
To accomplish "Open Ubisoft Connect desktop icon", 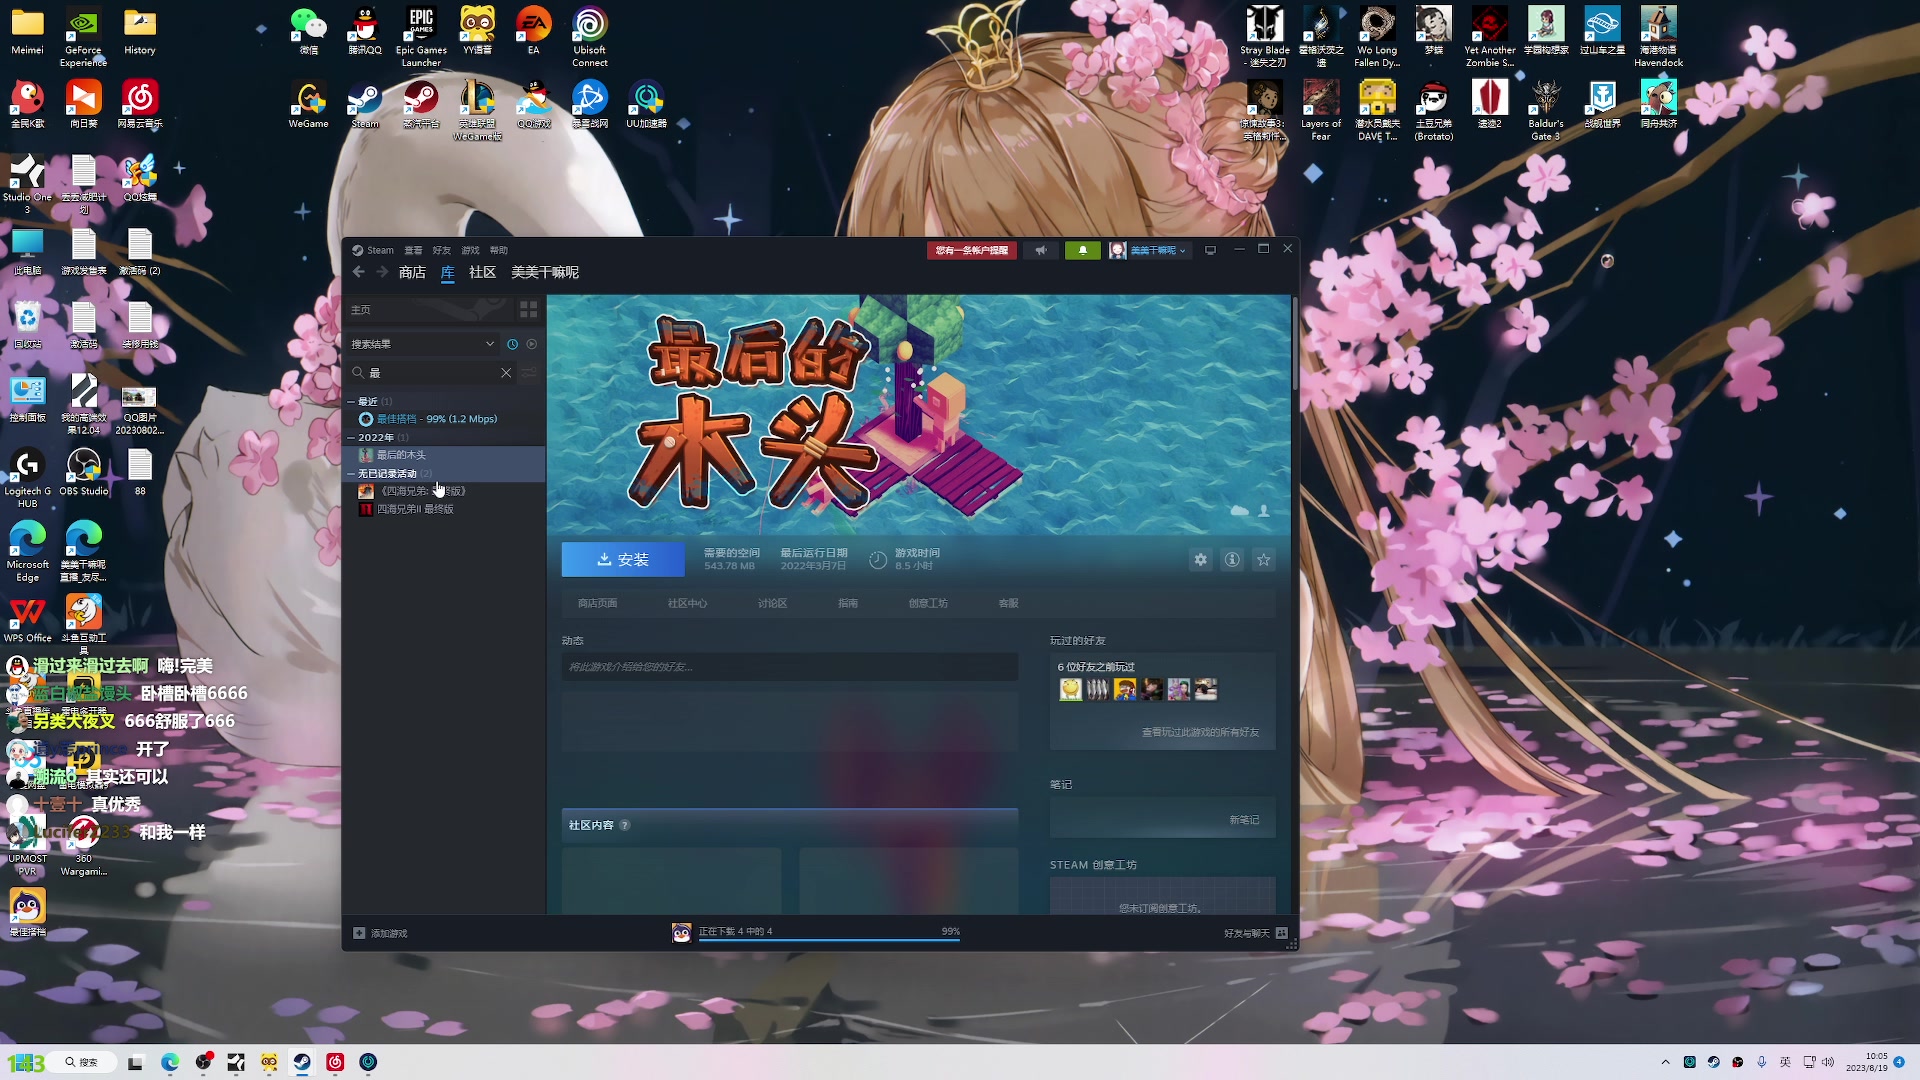I will click(x=590, y=37).
